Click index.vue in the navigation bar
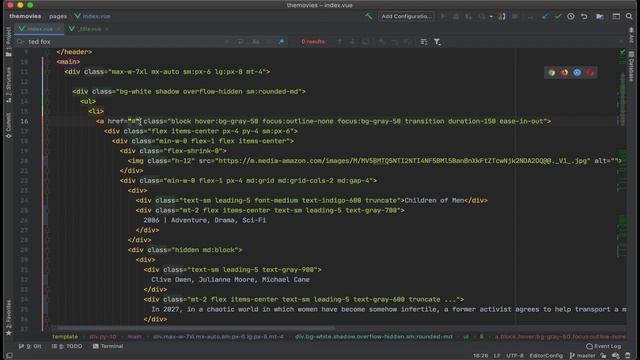The height and width of the screenshot is (360, 640). 93,16
